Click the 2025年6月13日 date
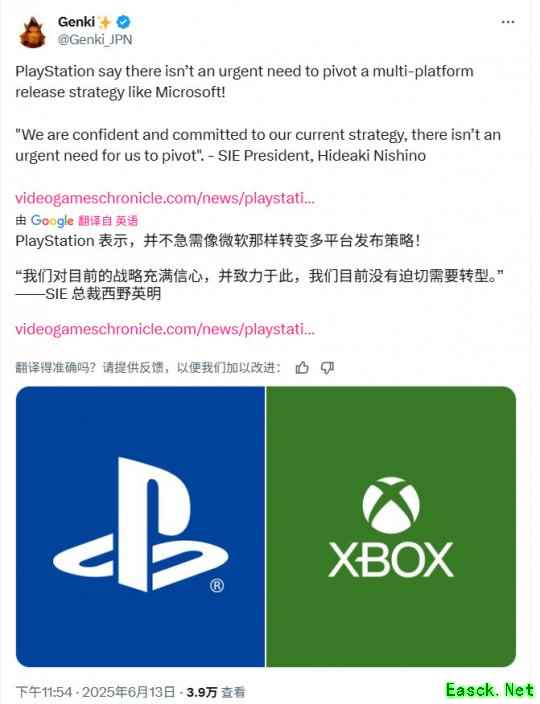The image size is (540, 704). pyautogui.click(x=128, y=692)
